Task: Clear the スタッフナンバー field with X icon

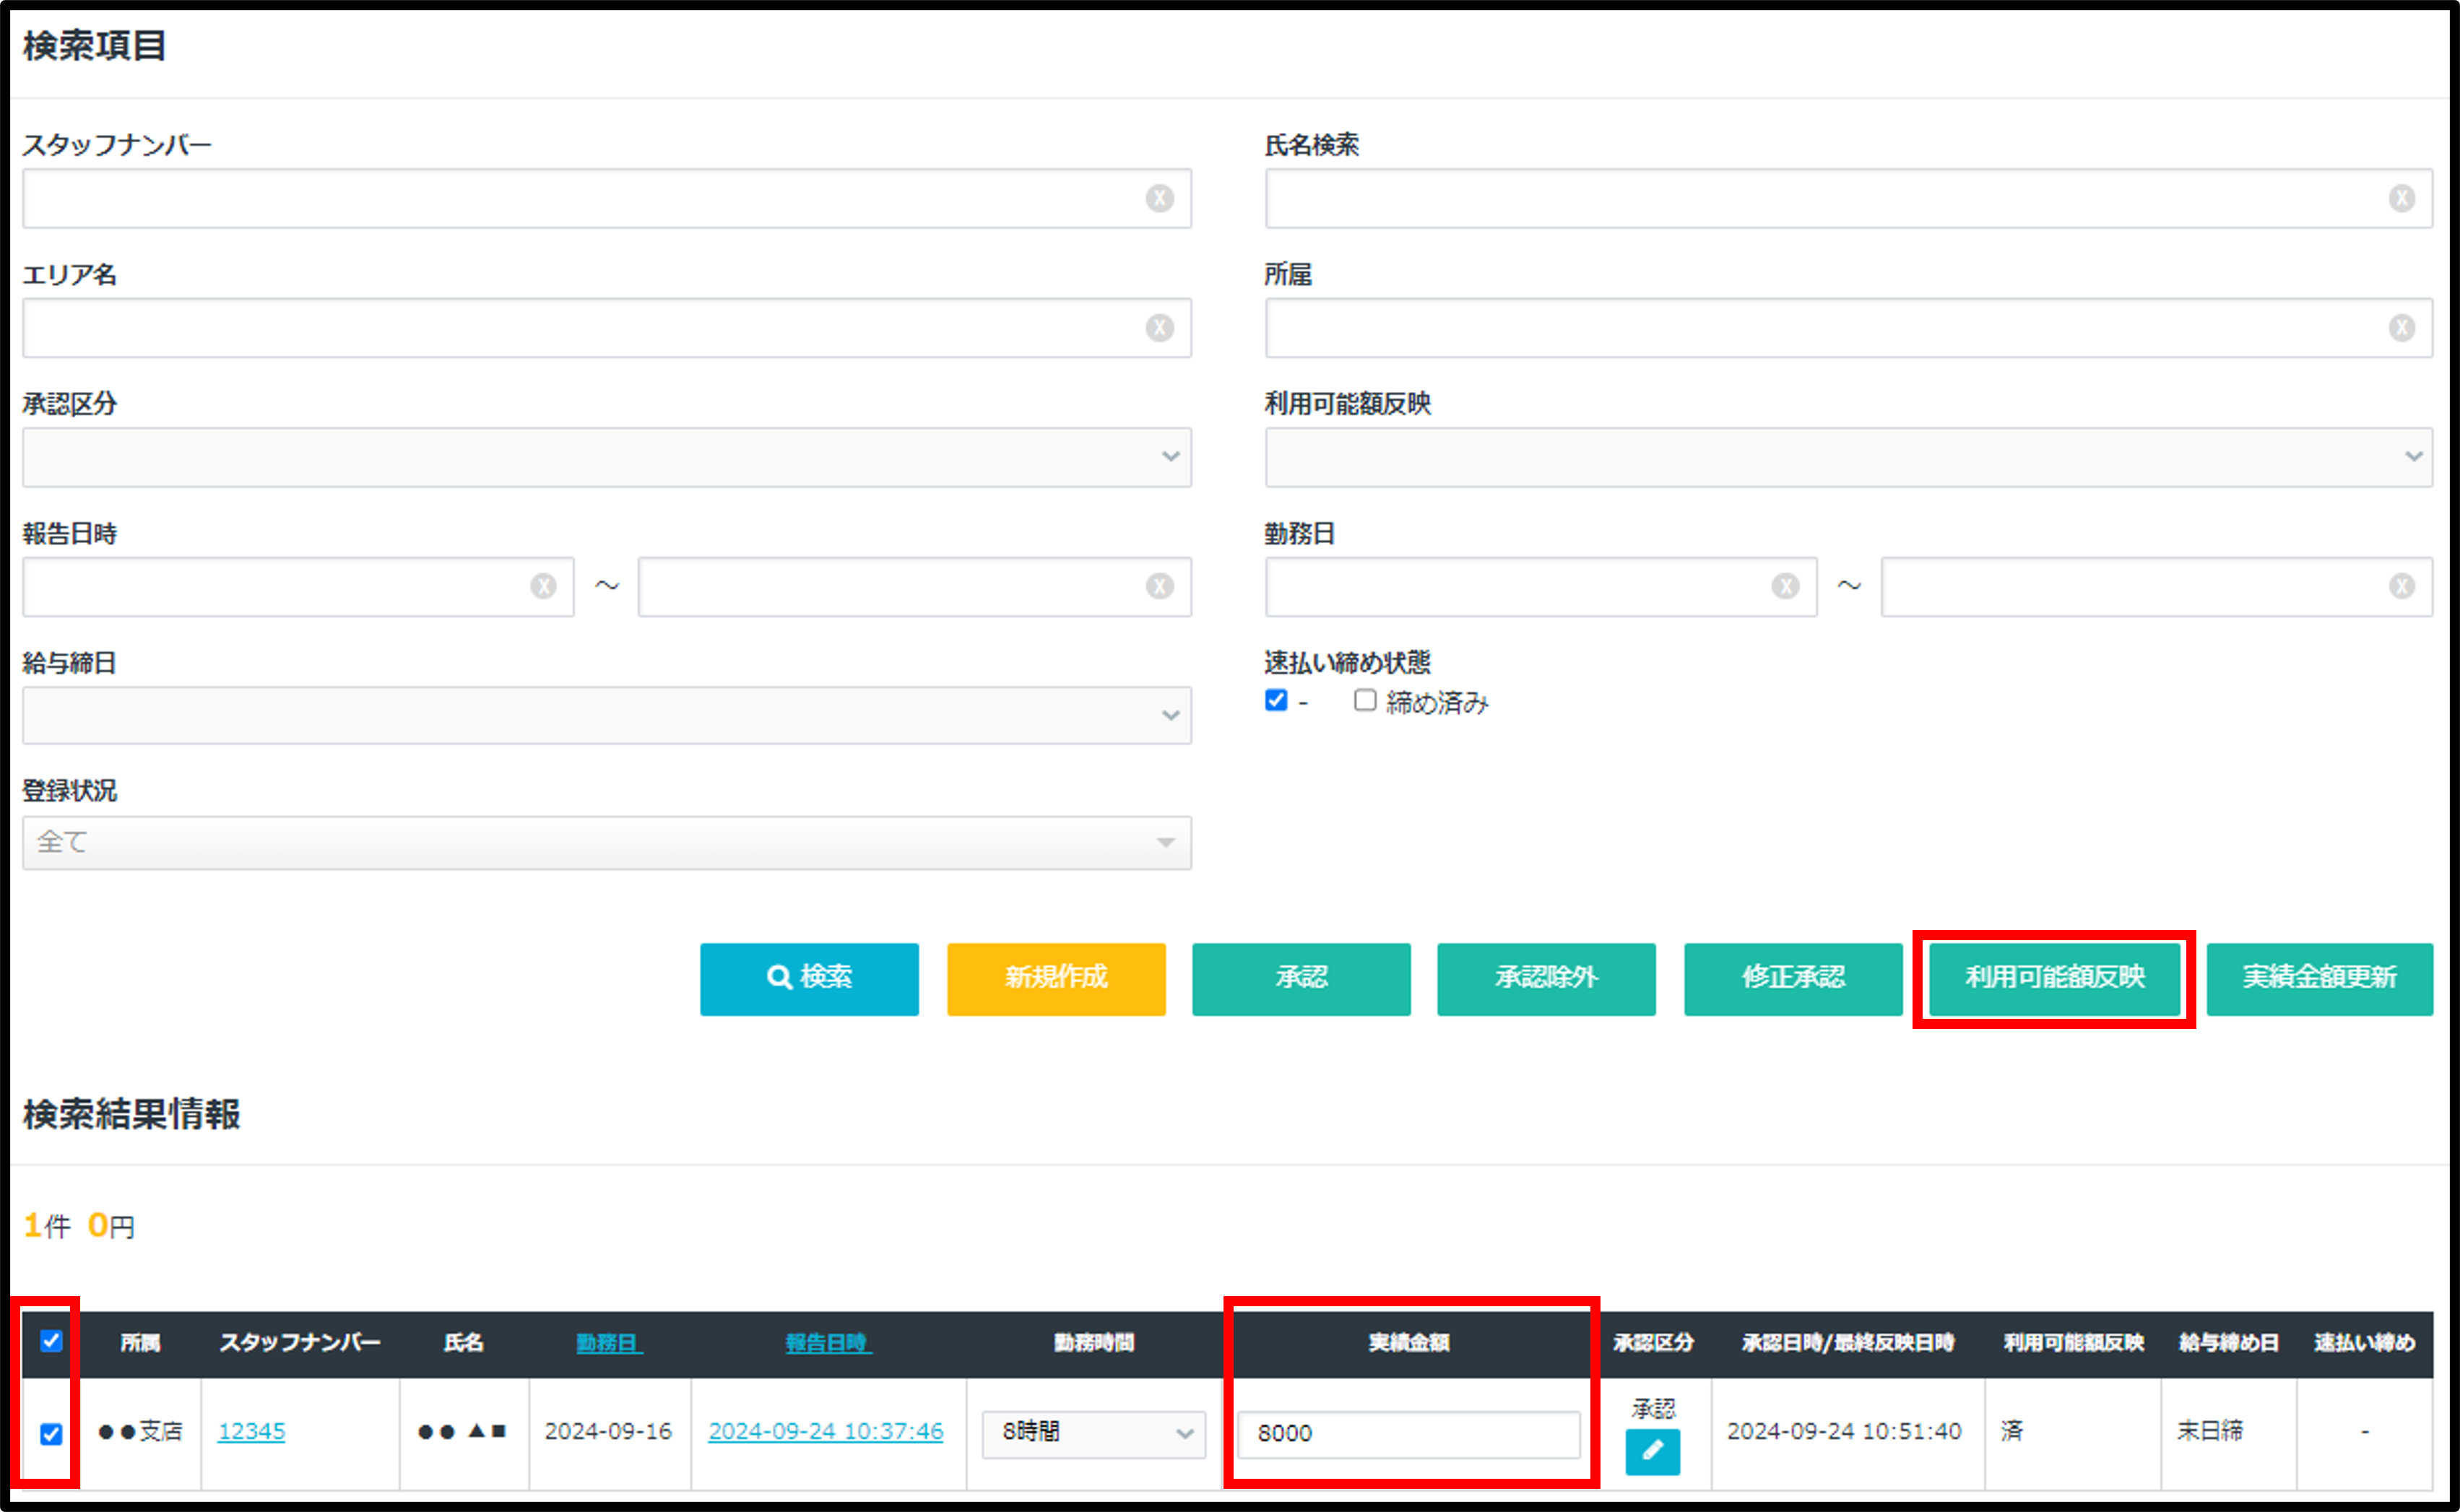Action: [x=1159, y=198]
